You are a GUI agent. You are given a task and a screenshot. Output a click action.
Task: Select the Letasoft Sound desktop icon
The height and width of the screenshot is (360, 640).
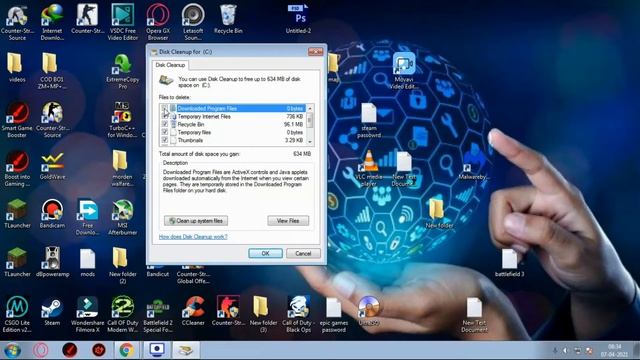coord(193,22)
